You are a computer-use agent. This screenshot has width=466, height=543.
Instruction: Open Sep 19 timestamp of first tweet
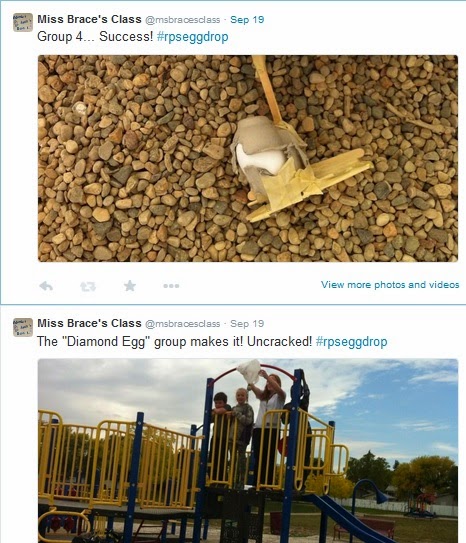tap(247, 20)
